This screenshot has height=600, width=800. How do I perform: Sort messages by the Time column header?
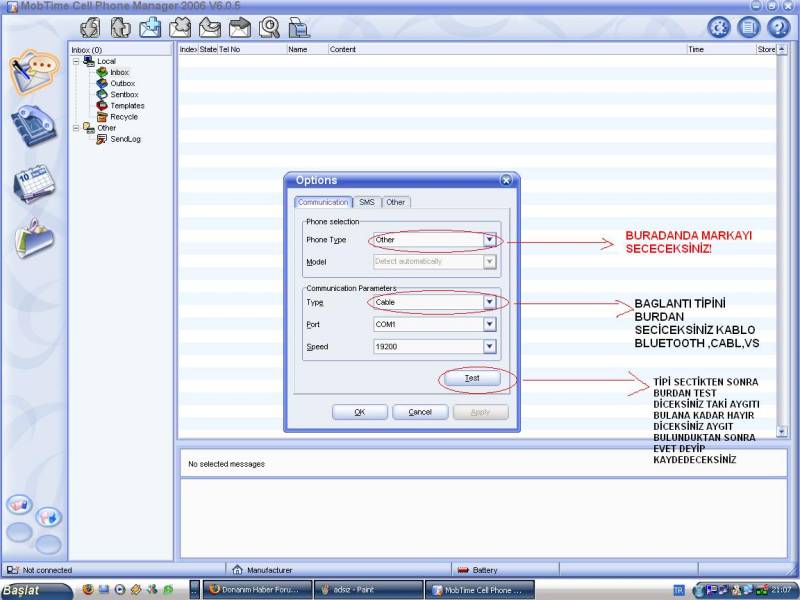click(x=721, y=49)
